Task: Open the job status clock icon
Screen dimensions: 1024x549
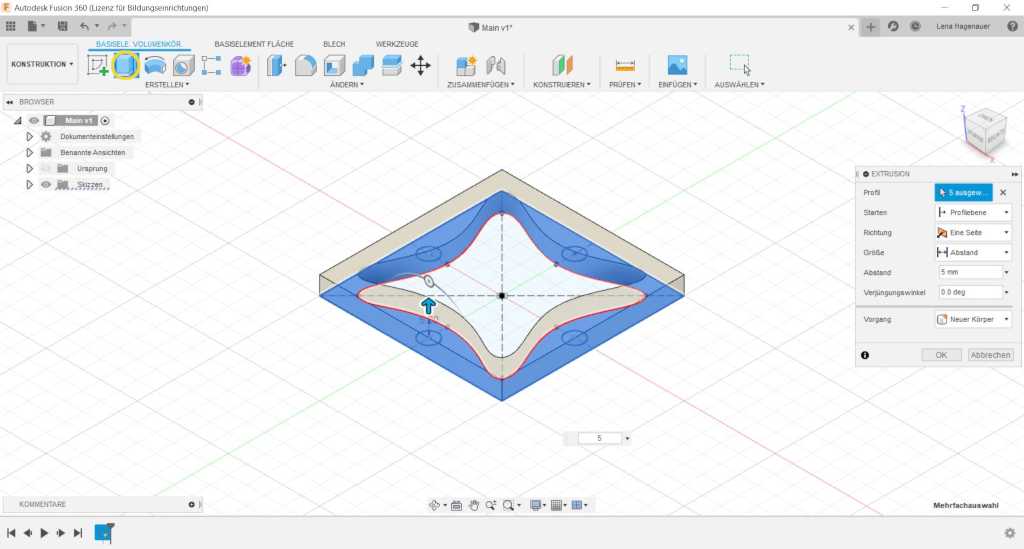Action: [915, 26]
